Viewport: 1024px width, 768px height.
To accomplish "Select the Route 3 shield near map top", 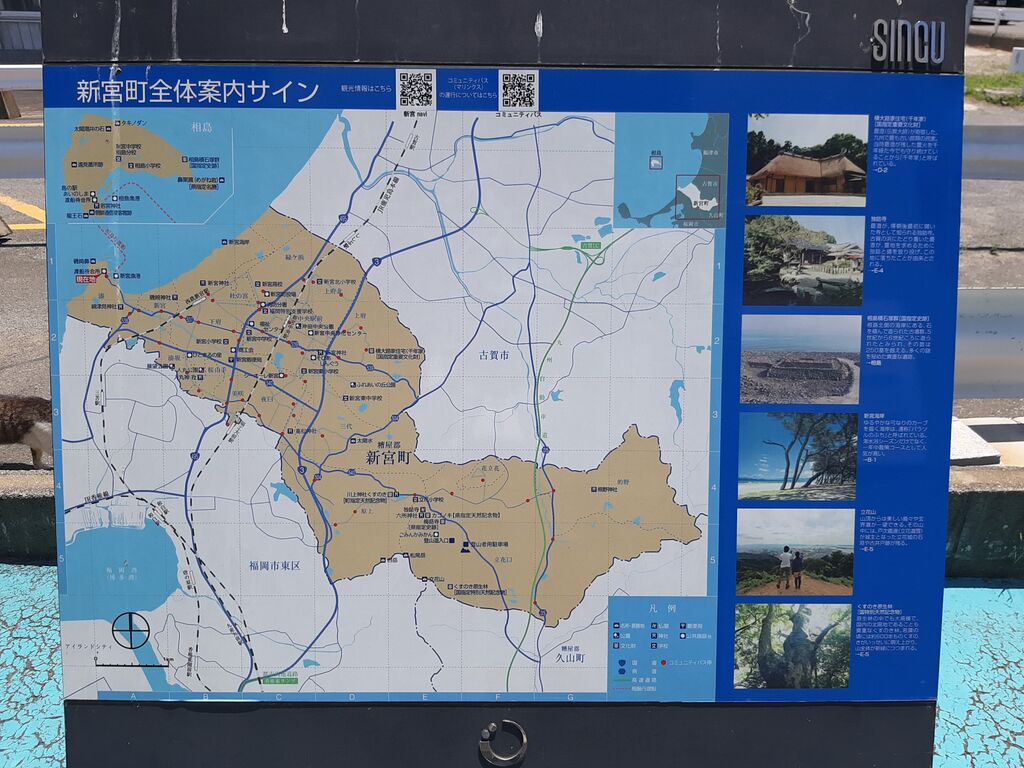I will [x=377, y=262].
